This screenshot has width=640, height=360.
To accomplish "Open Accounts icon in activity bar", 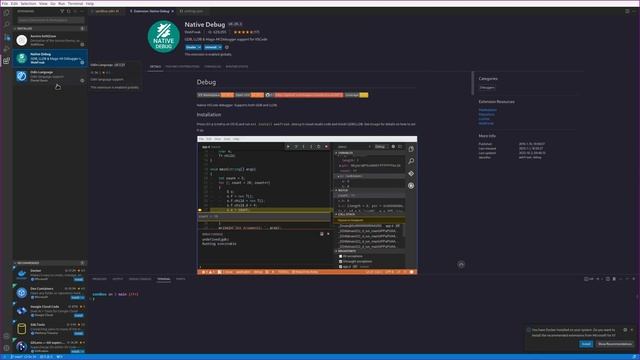I will pos(6,336).
